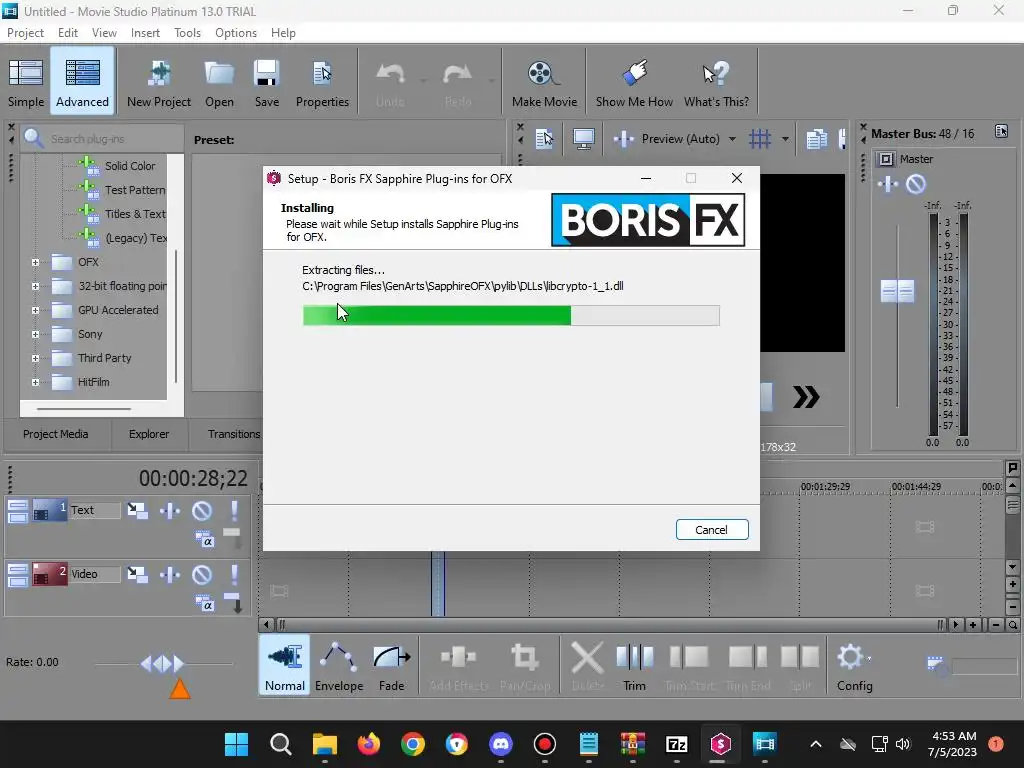Open track FX on Text track

170,510
